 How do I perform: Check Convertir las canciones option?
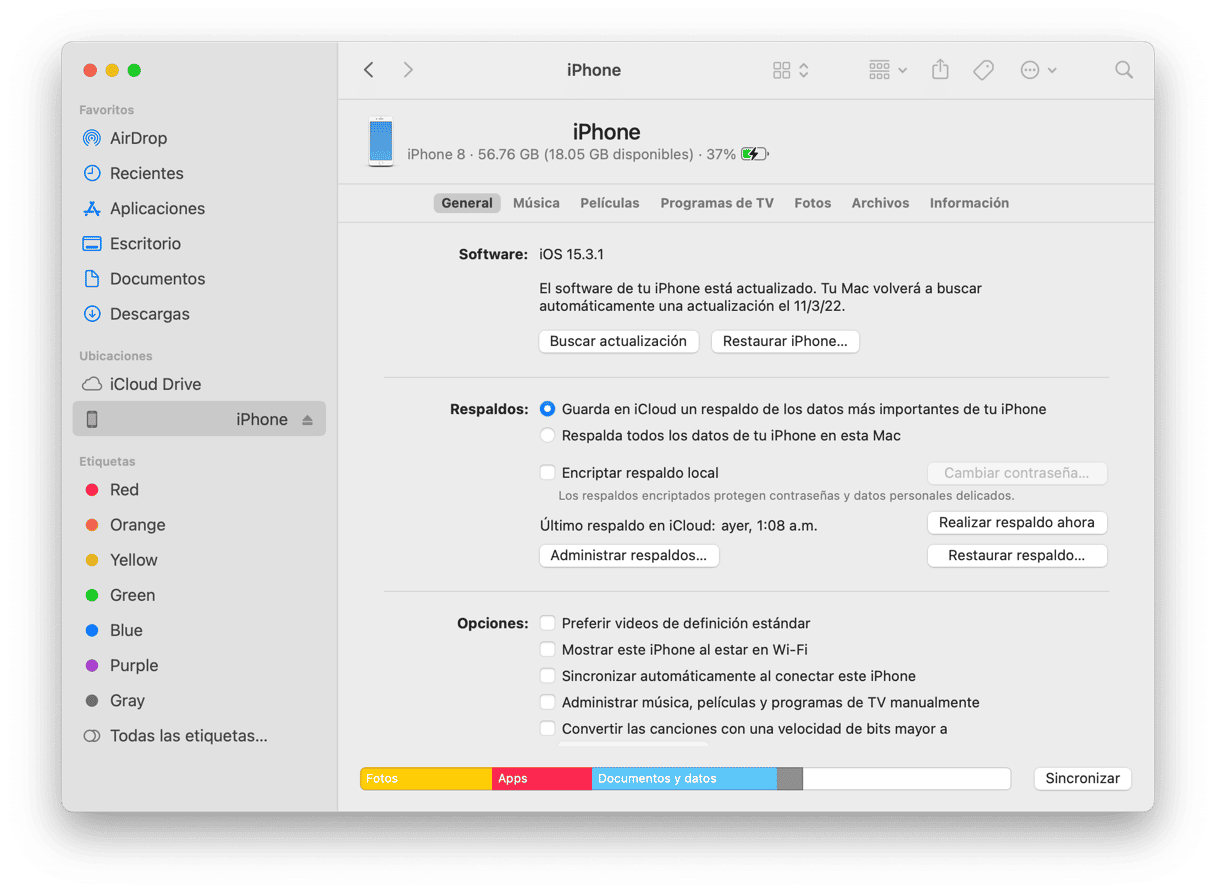click(547, 729)
